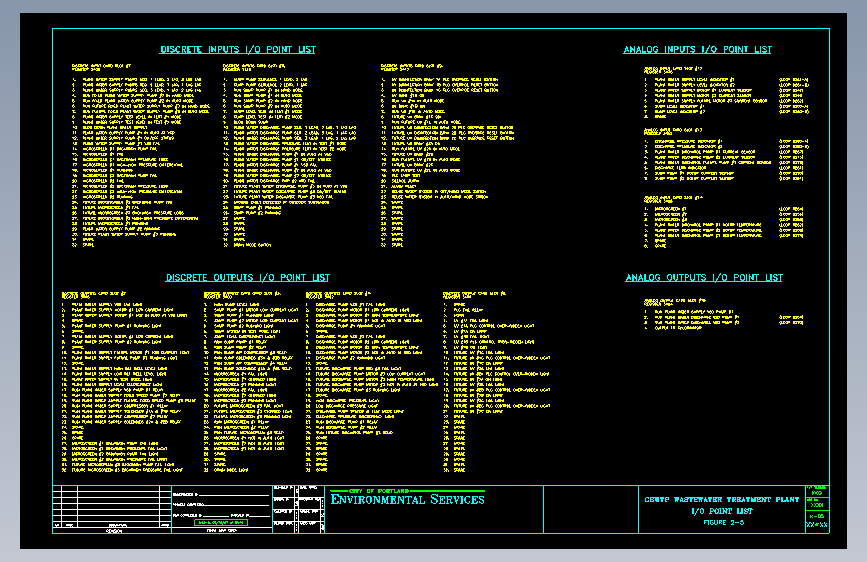Click the "DISCRETE OUTPUTS I/O POINT LIST" heading
This screenshot has height=562, width=867.
click(248, 278)
